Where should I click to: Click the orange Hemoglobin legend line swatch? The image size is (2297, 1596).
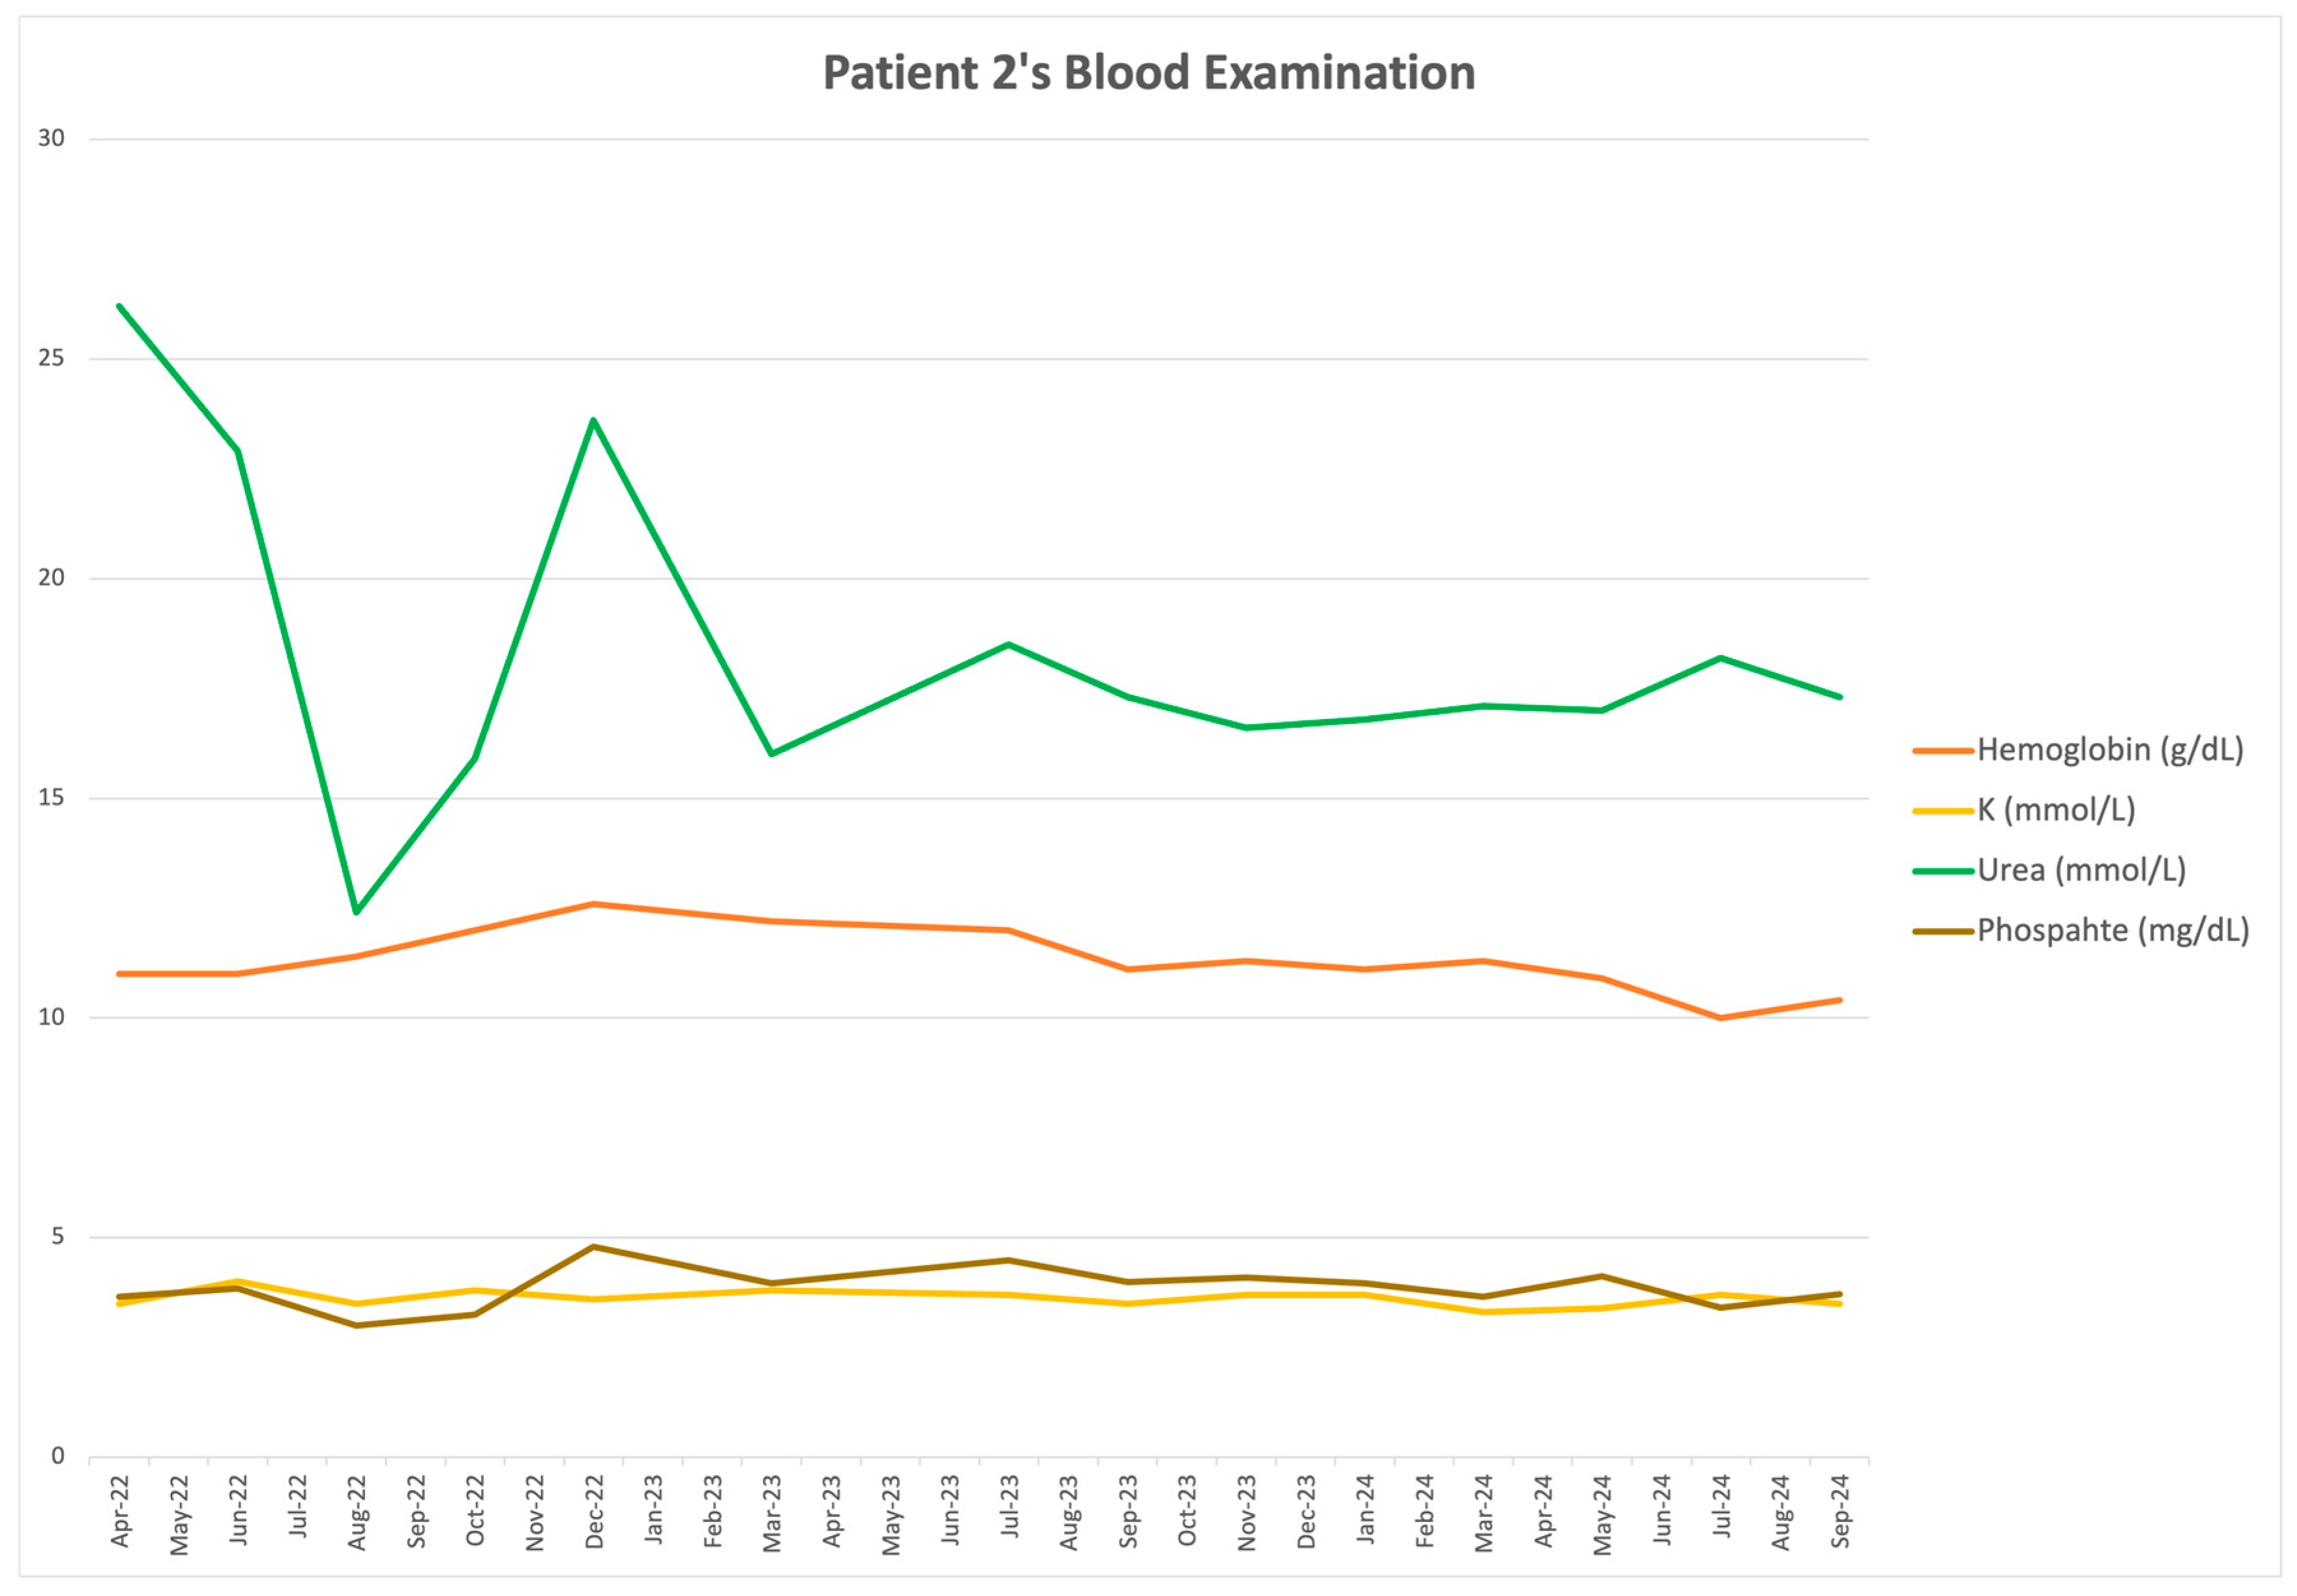[x=1943, y=751]
